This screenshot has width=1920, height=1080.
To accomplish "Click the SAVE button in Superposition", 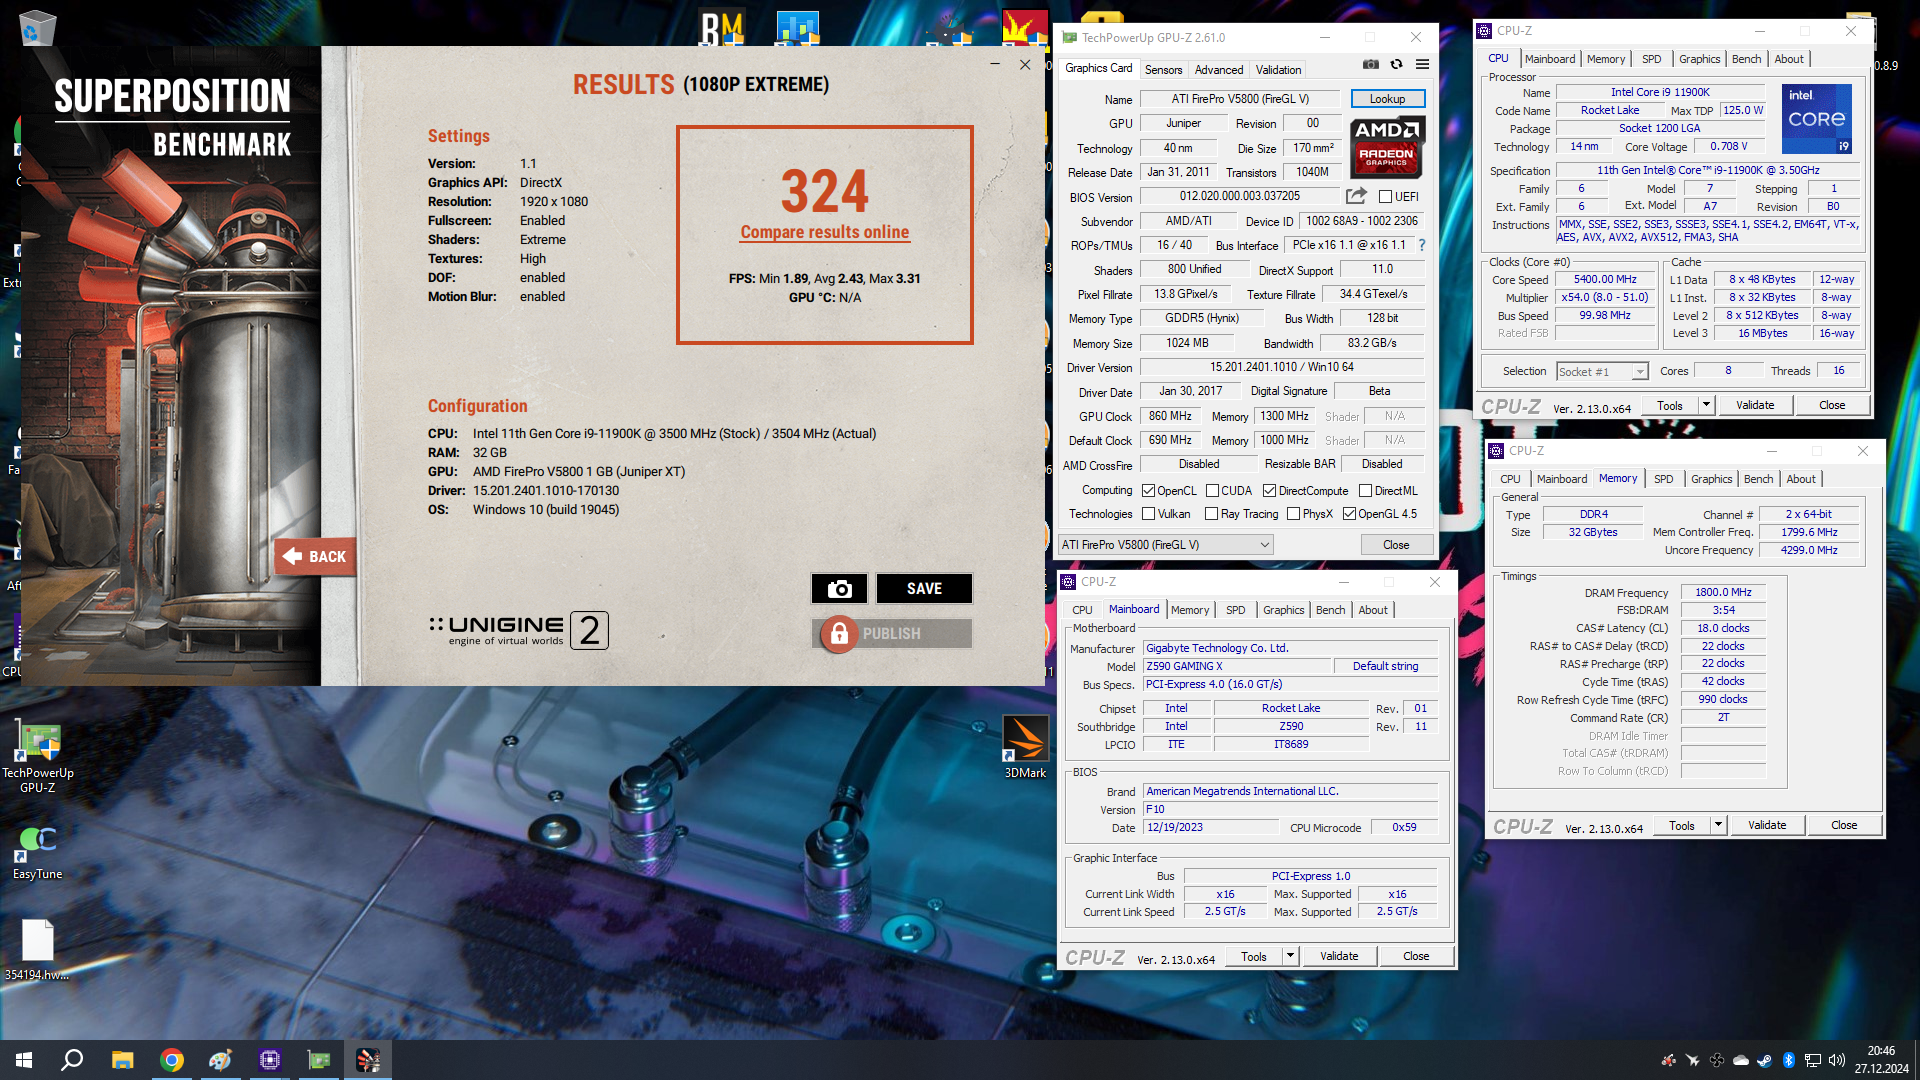I will click(x=924, y=588).
